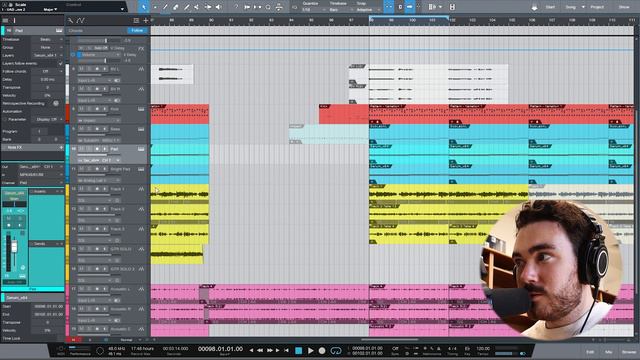Click the question mark help icon
The width and height of the screenshot is (640, 360).
(x=236, y=7)
